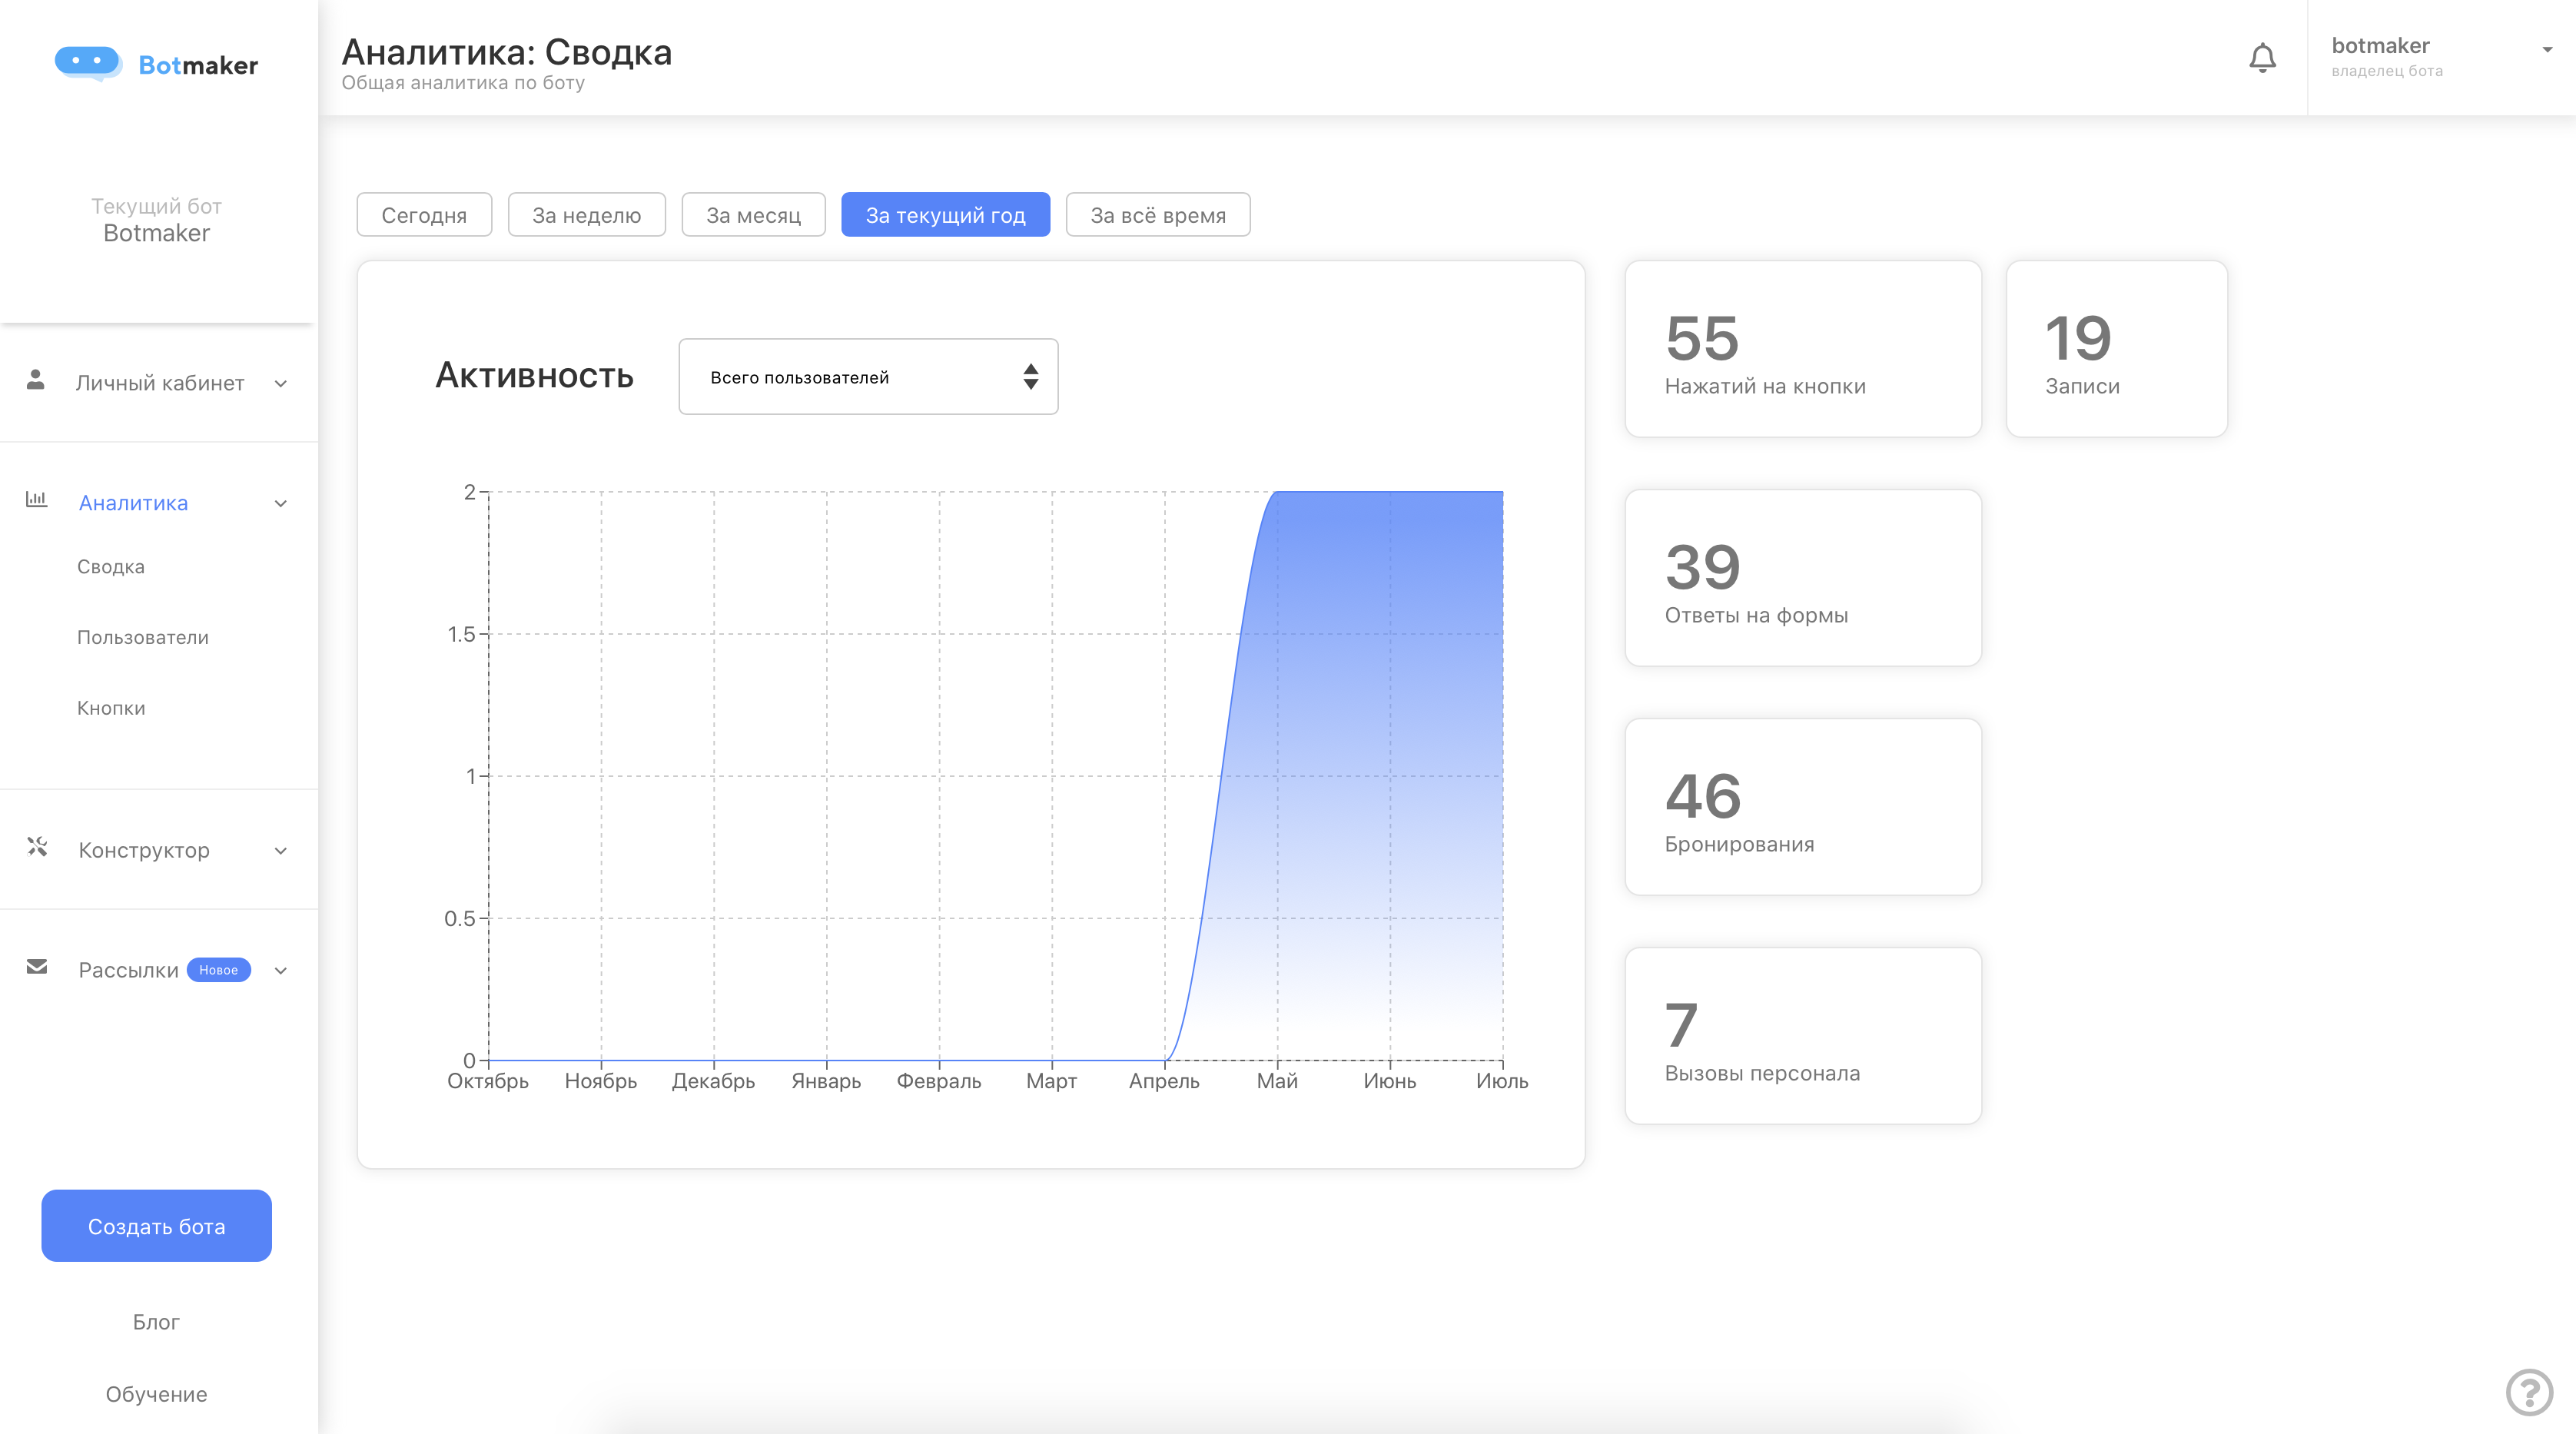Click the 19 Записи card

2116,349
